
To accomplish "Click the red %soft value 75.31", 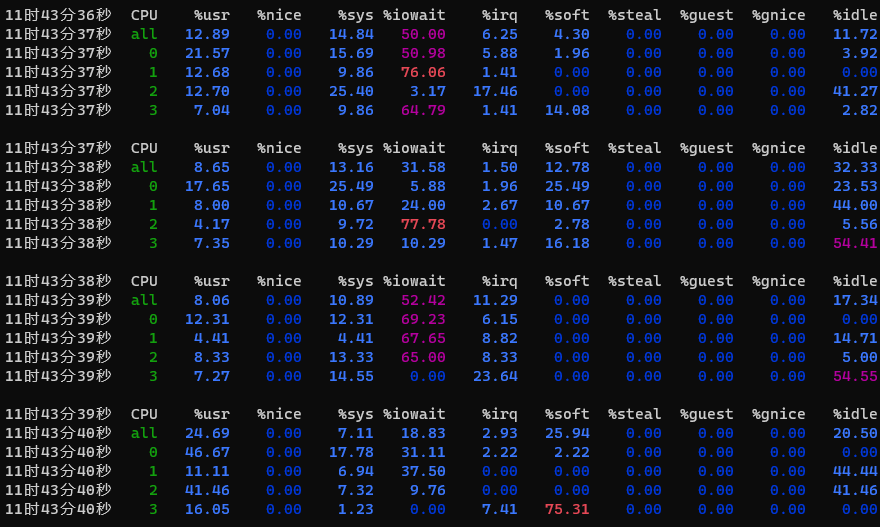I will (x=567, y=509).
